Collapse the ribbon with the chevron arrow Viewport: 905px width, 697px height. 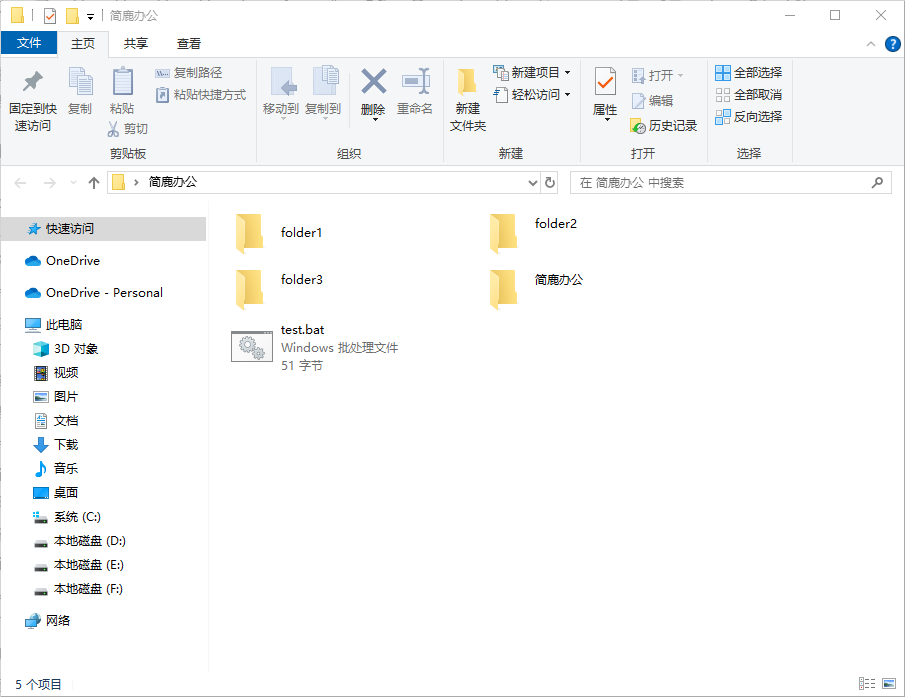tap(869, 45)
